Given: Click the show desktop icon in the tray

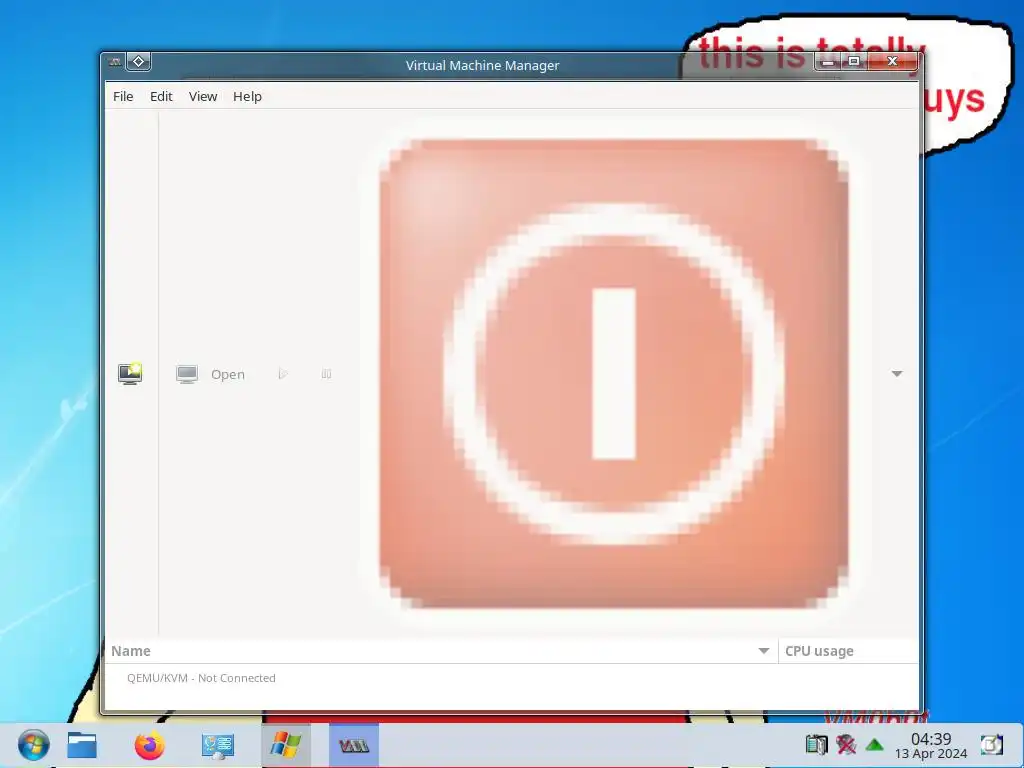Looking at the screenshot, I should click(x=991, y=744).
